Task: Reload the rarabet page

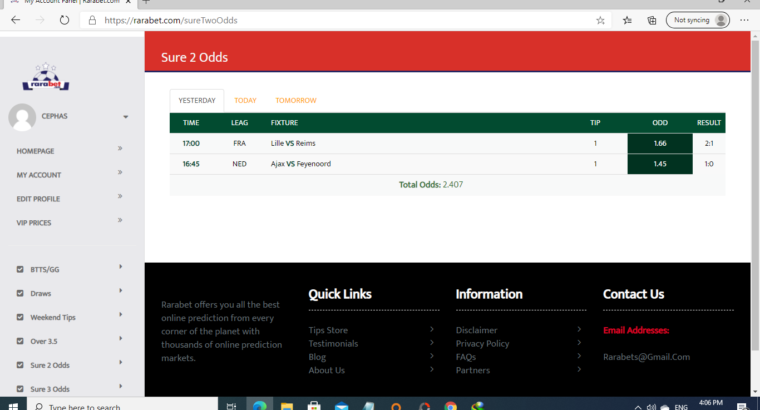Action: tap(64, 20)
